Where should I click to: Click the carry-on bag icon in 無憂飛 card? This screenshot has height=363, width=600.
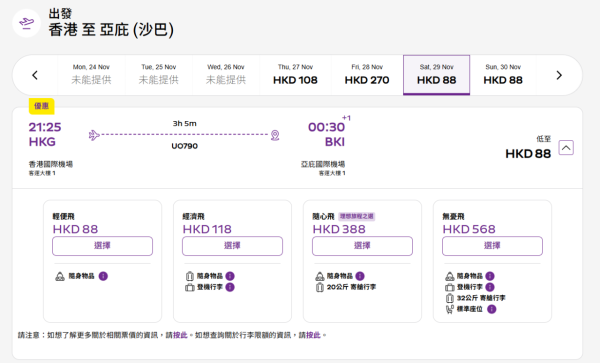[450, 287]
